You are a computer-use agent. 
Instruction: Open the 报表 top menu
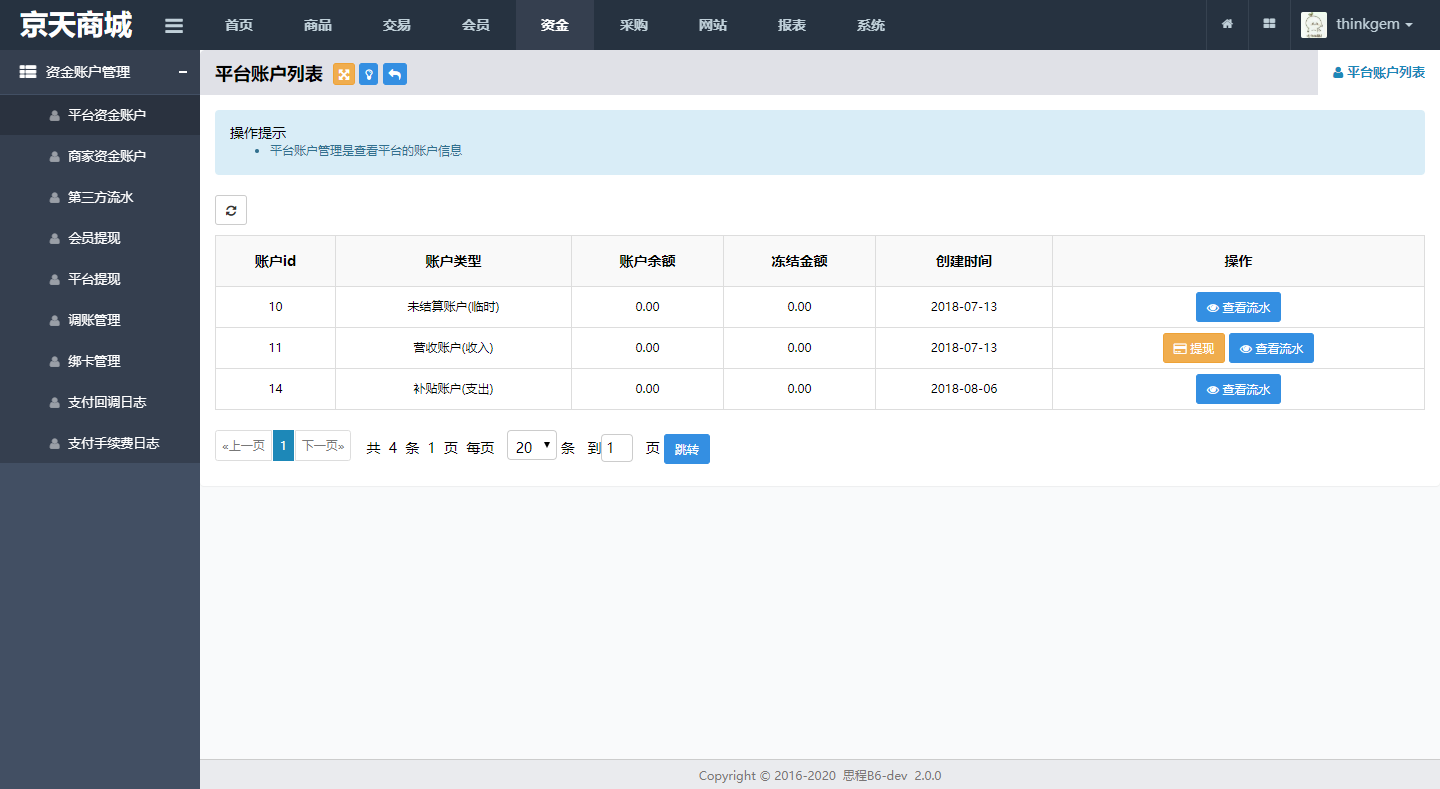tap(792, 25)
